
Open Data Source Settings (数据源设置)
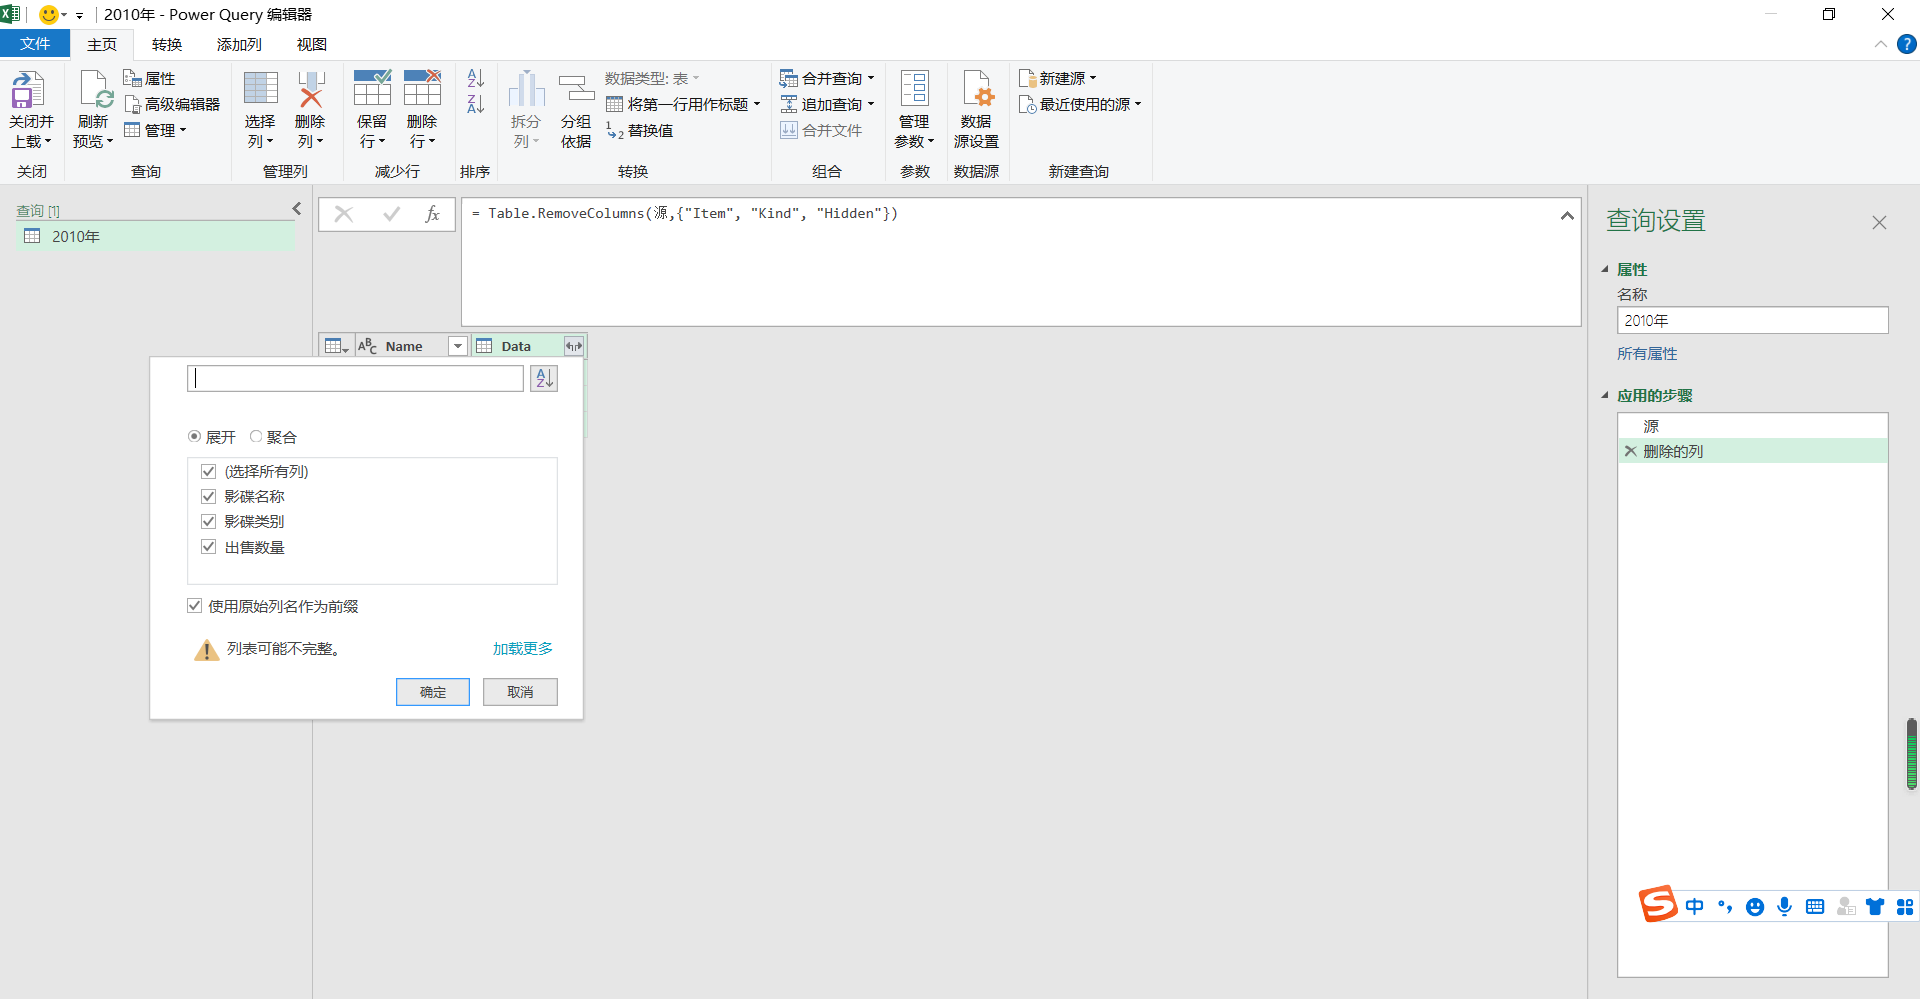976,109
